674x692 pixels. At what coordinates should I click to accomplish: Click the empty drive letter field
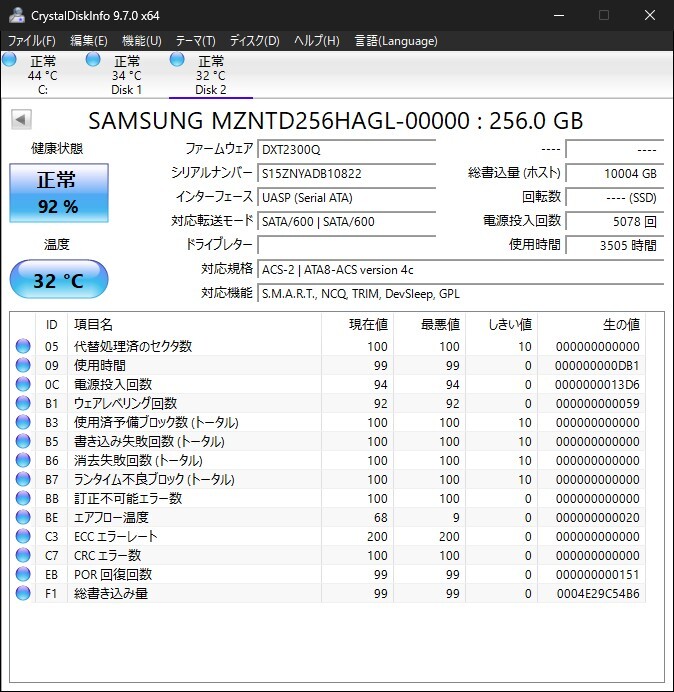point(346,245)
